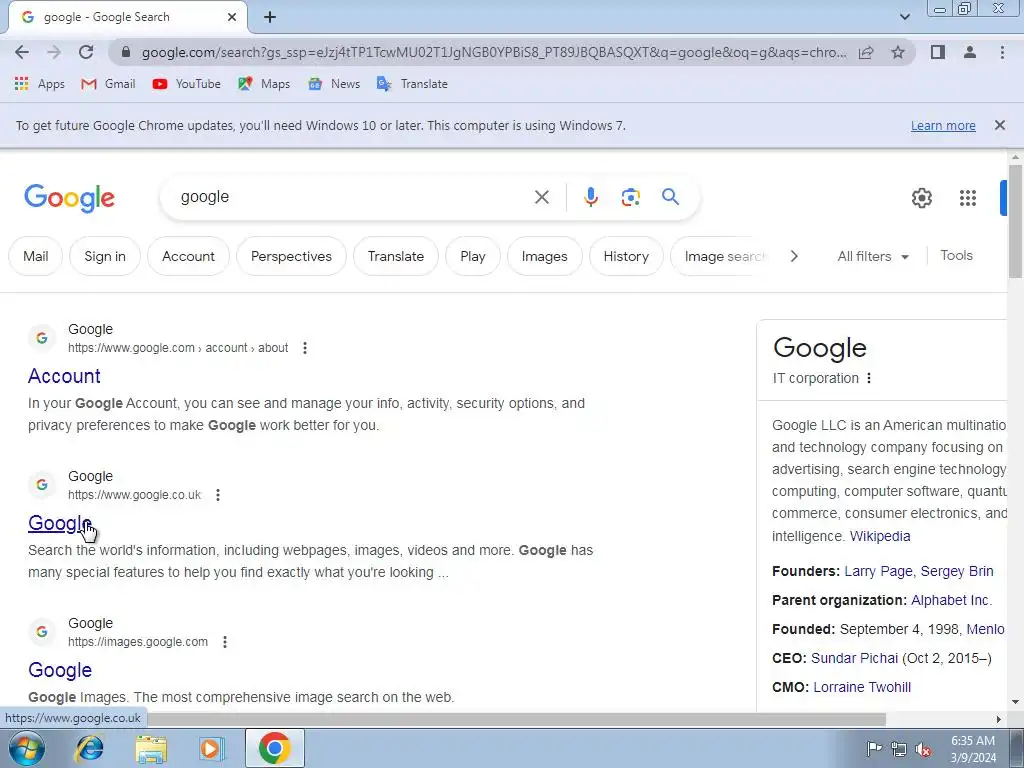Open the Action Center flag tray icon
Screen dimensions: 1024x768
874,748
